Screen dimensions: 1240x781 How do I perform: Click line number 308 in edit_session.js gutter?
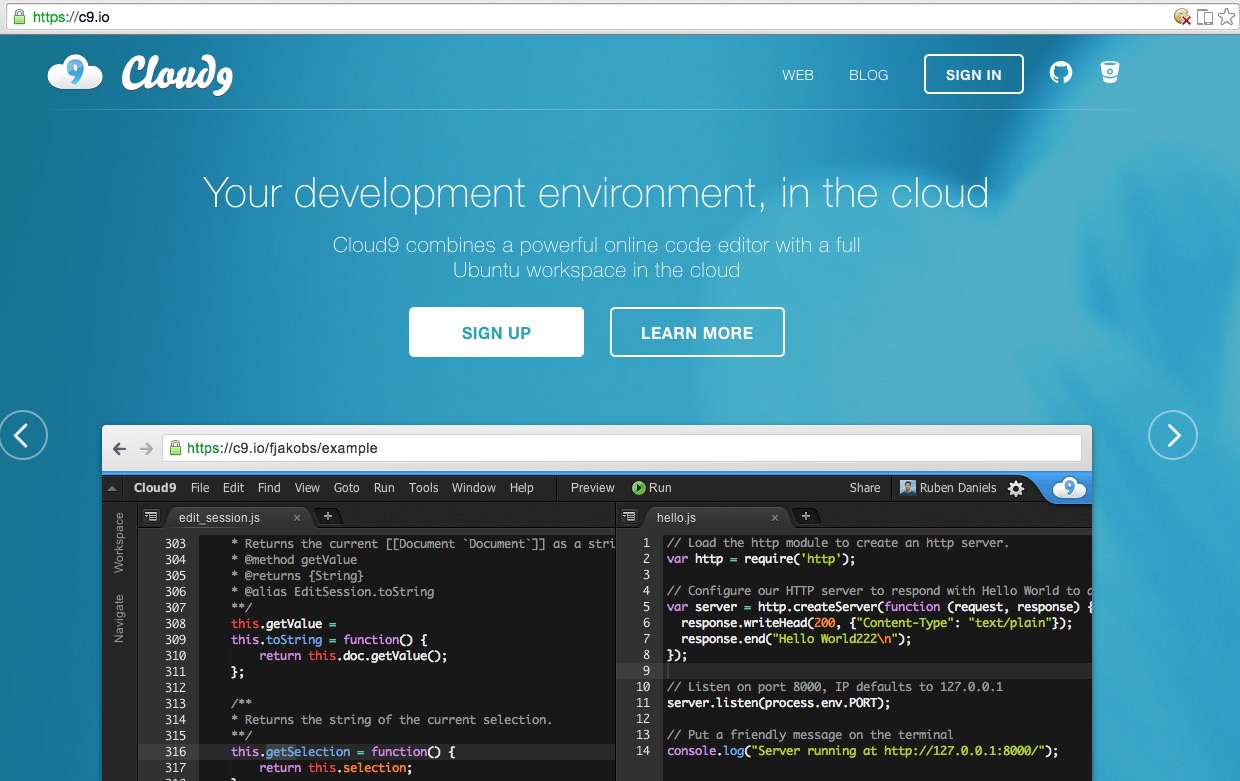coord(175,624)
